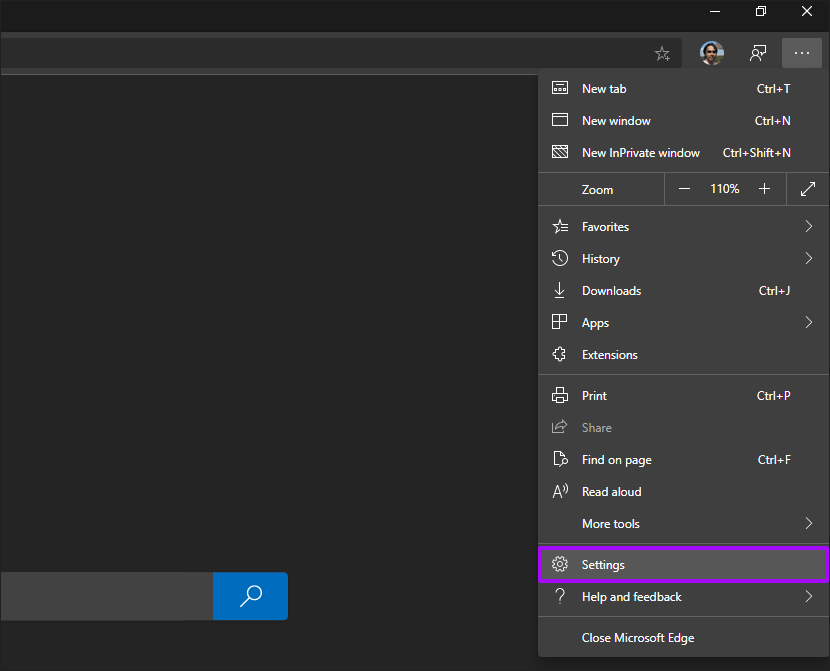Open Extensions from the menu
Viewport: 830px width, 671px height.
pos(609,355)
